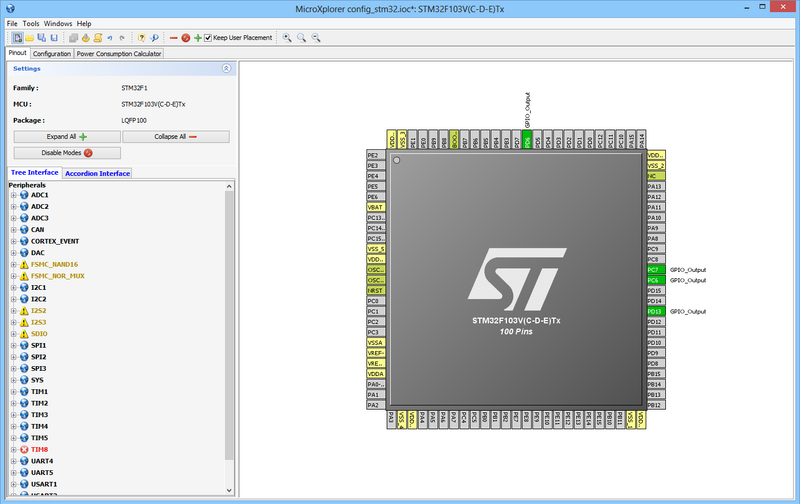Screen dimensions: 800x504
Task: Click the Collapse All button
Action: click(176, 137)
